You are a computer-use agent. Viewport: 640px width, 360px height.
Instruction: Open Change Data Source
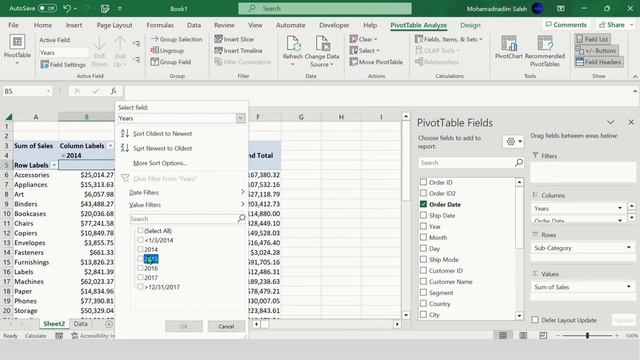point(322,51)
